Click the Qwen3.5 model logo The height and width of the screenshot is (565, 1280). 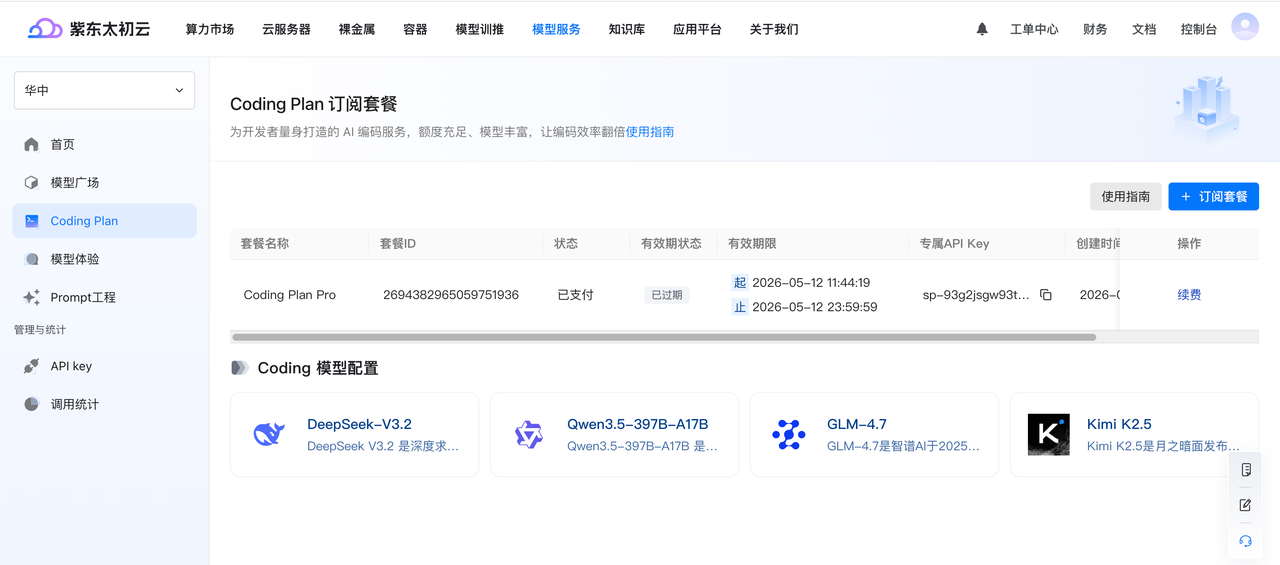click(x=528, y=434)
